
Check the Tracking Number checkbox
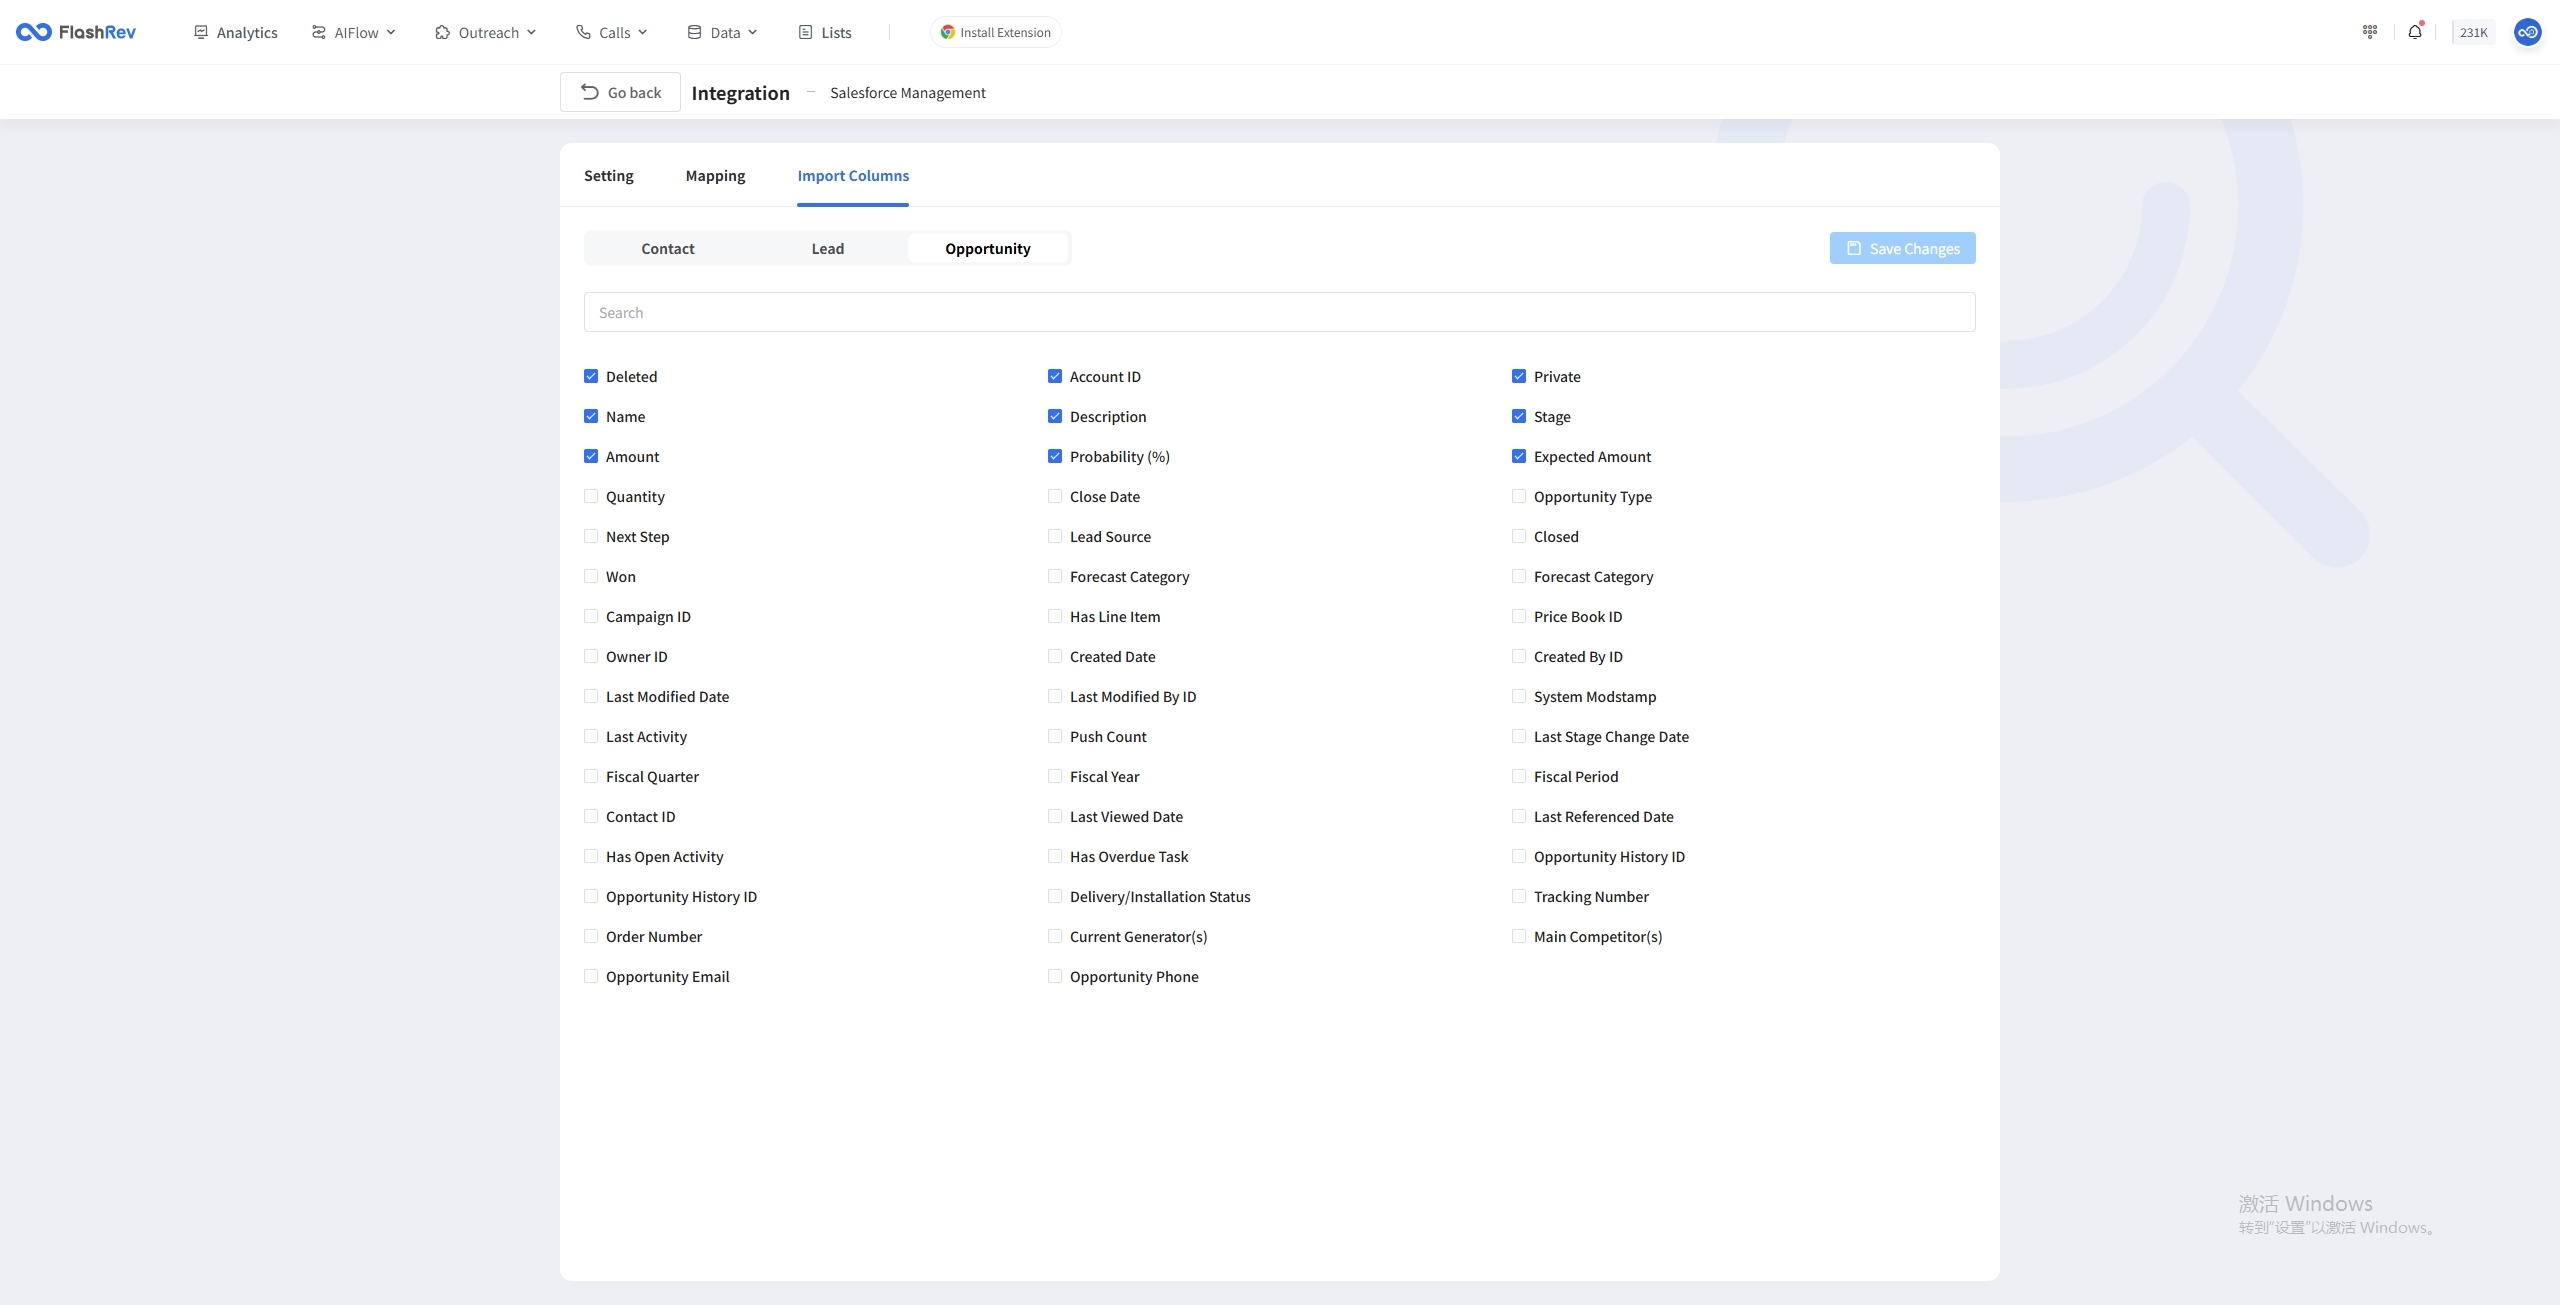[x=1519, y=896]
